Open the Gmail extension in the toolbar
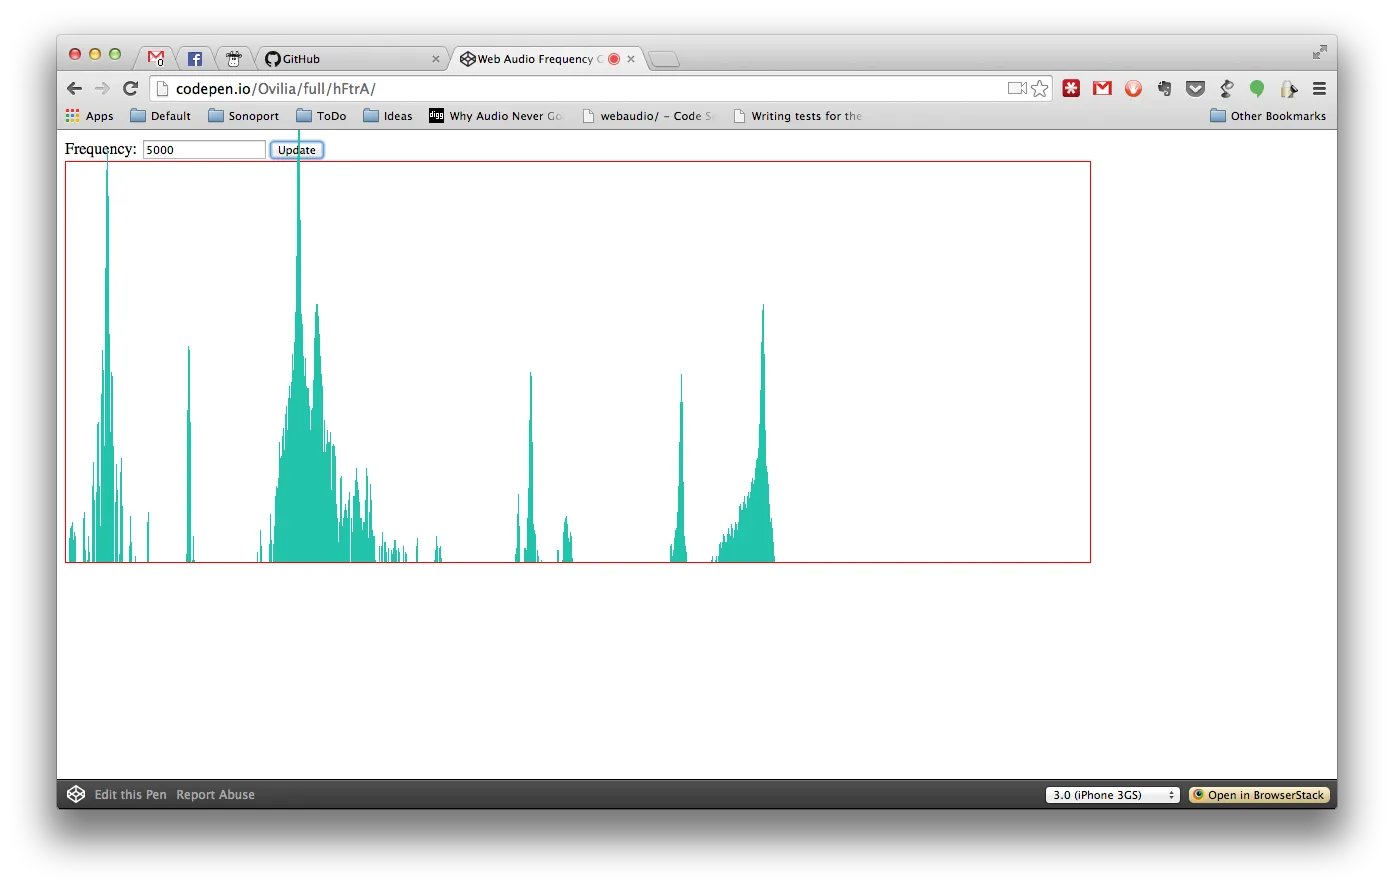 click(1102, 88)
